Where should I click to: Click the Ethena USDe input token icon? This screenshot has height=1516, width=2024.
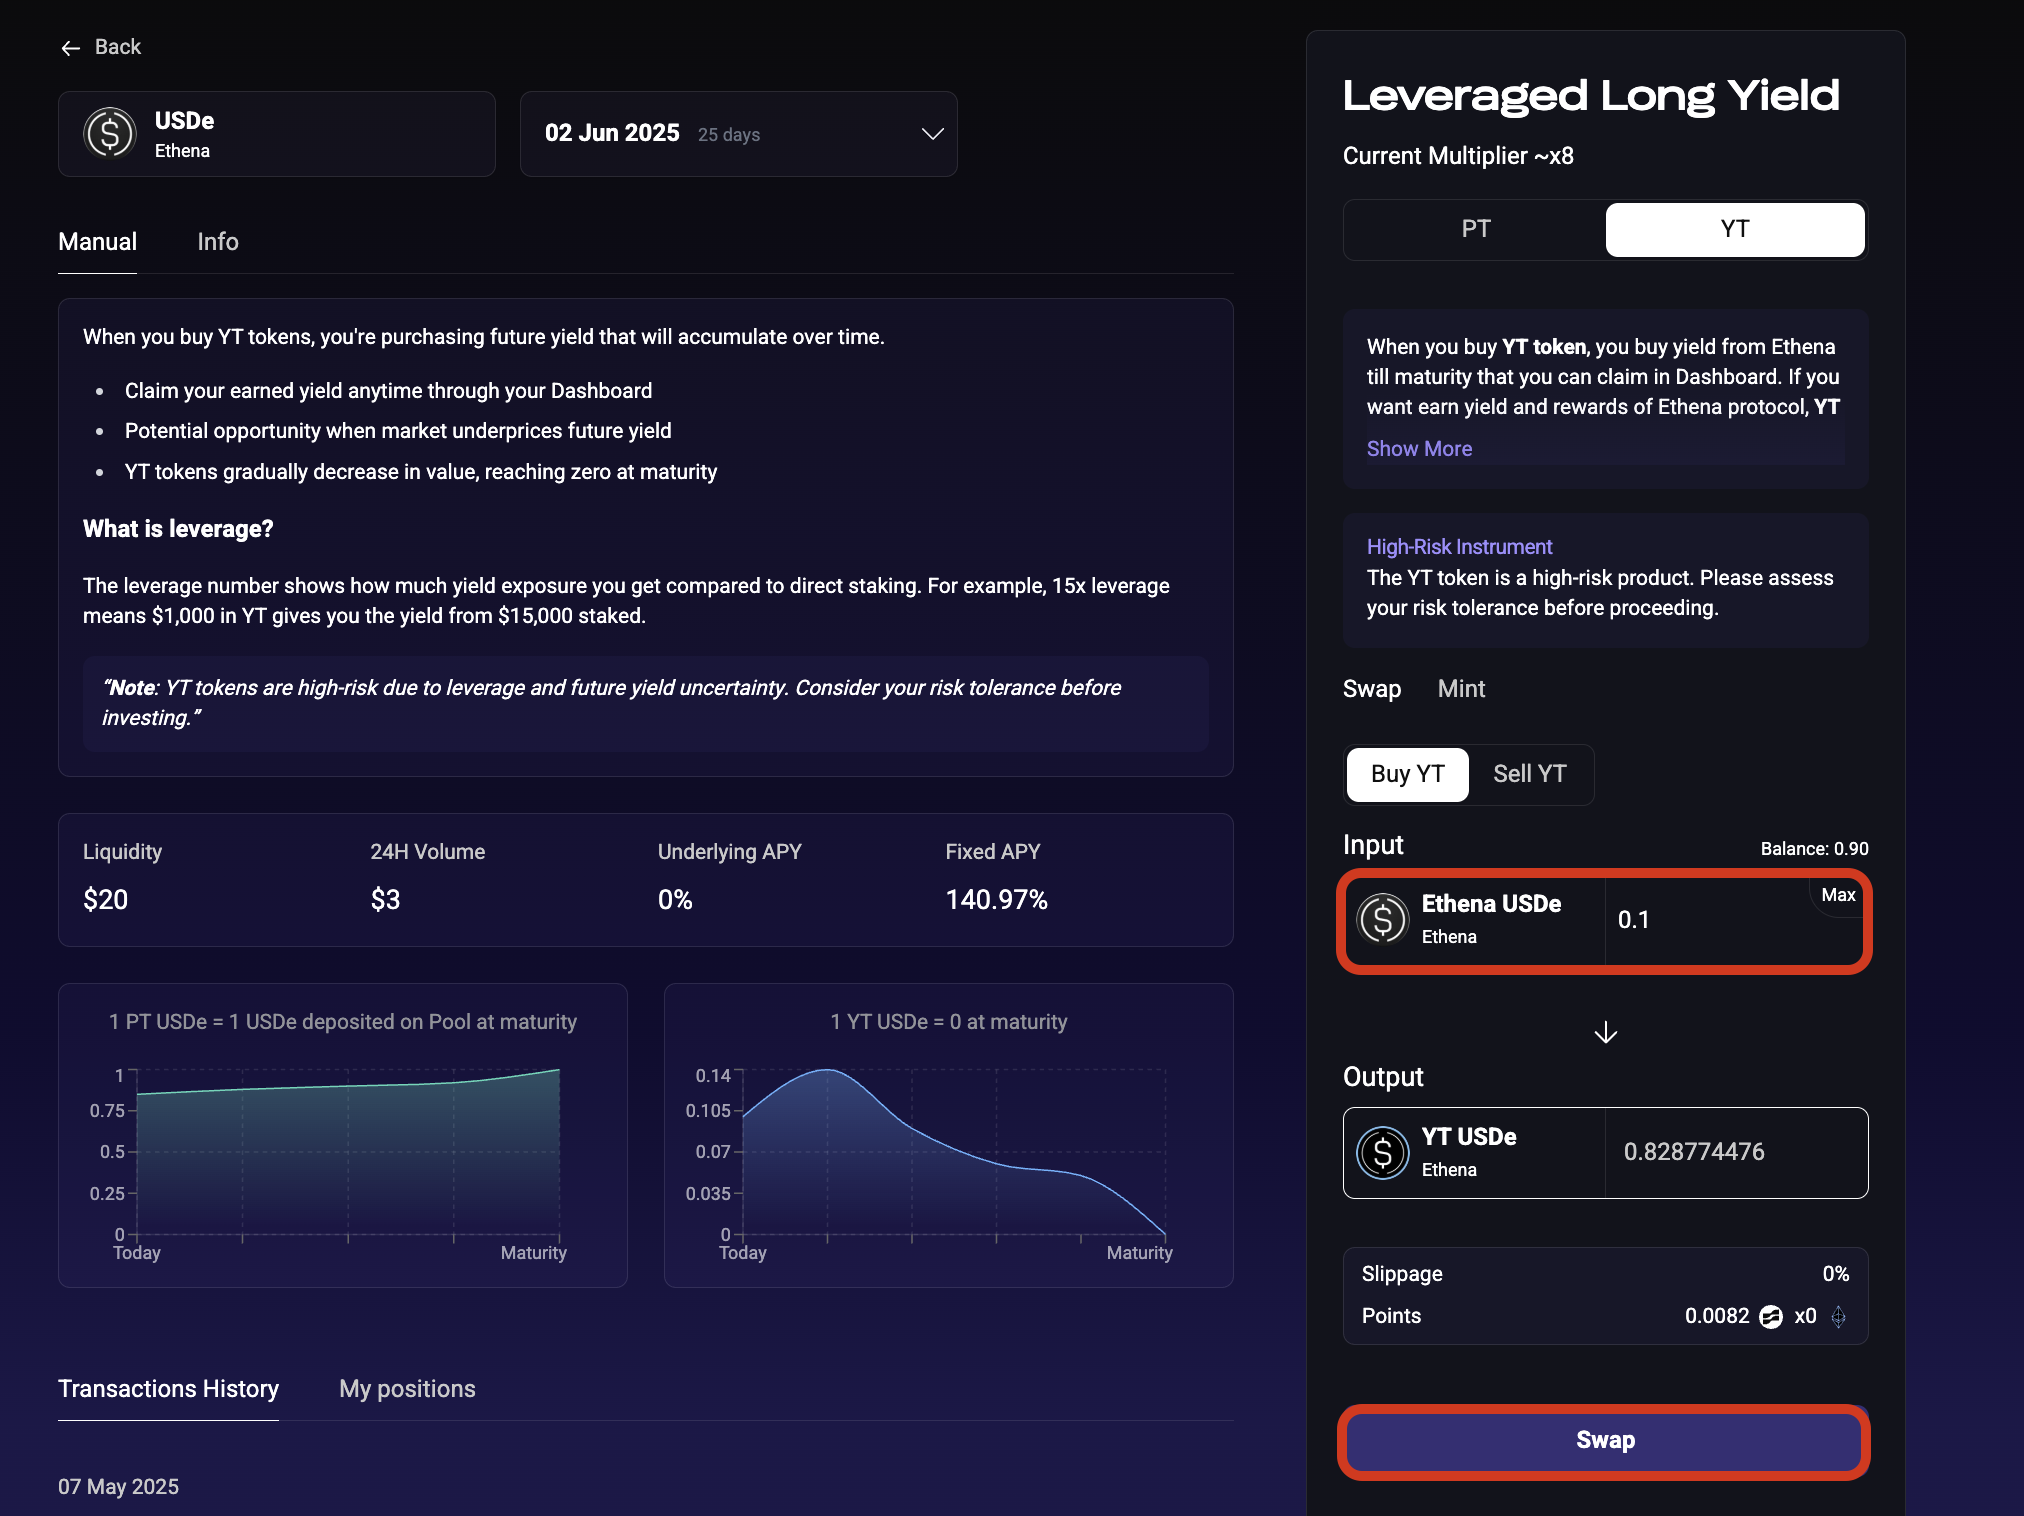pyautogui.click(x=1383, y=919)
